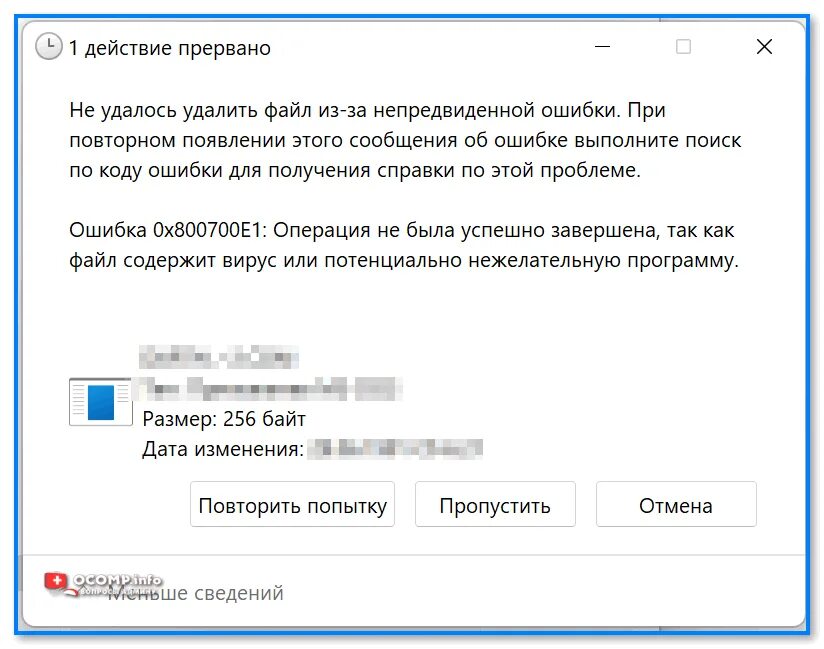
Task: Click the "1 действие прервано" title text
Action: pos(170,48)
